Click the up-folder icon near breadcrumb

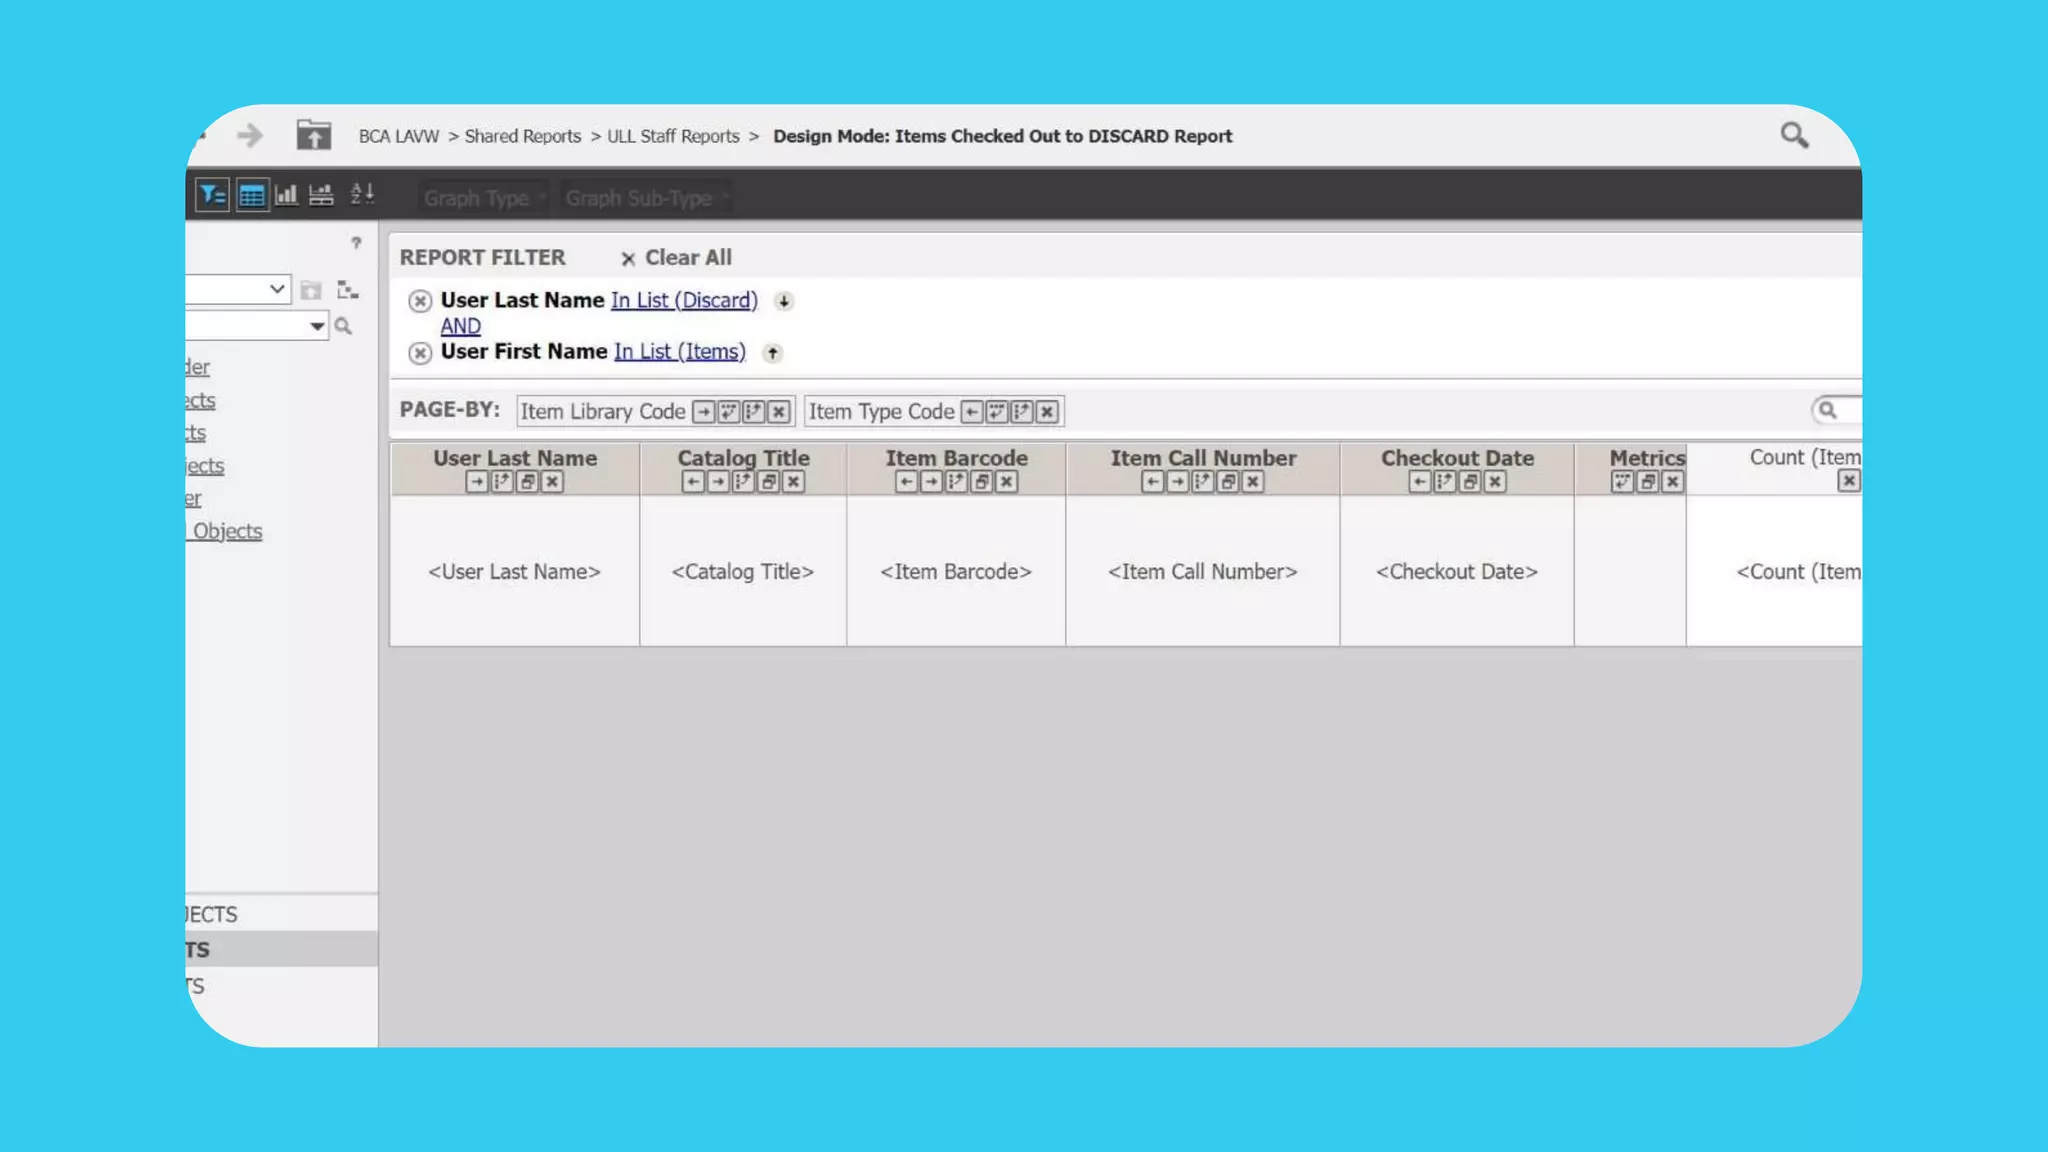point(313,135)
